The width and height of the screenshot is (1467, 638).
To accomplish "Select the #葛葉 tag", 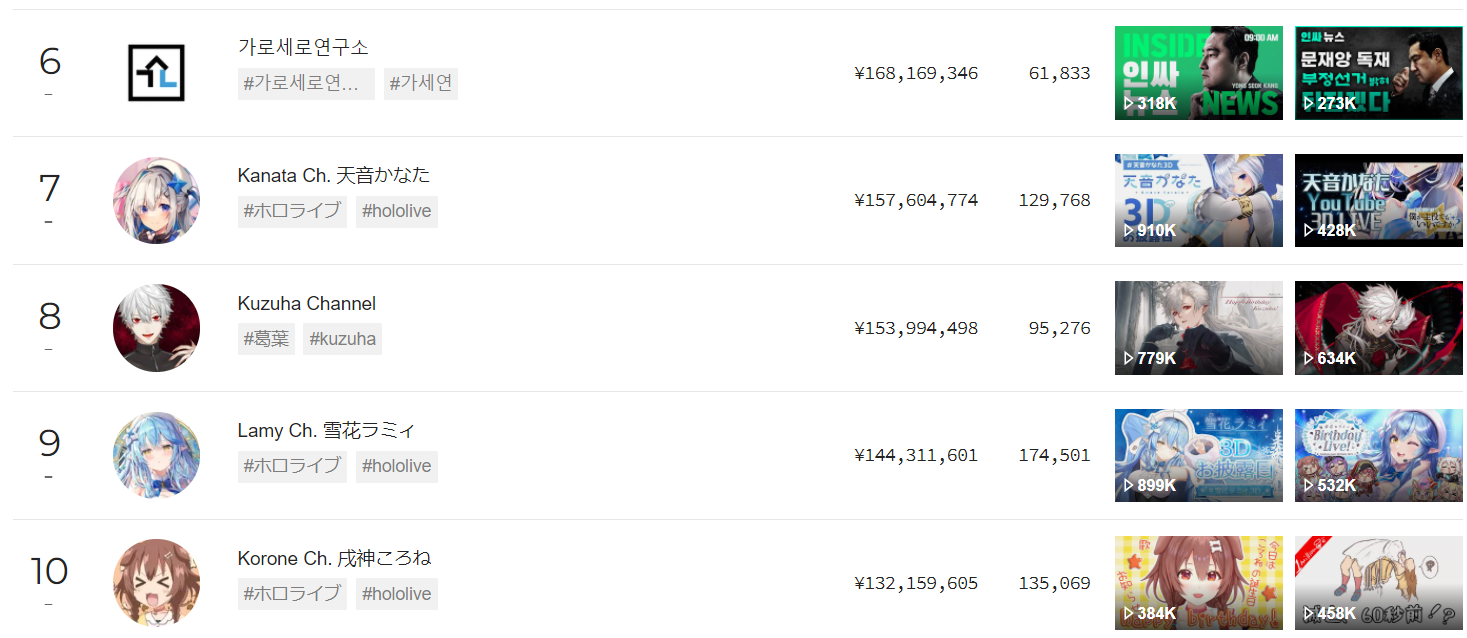I will coord(266,339).
